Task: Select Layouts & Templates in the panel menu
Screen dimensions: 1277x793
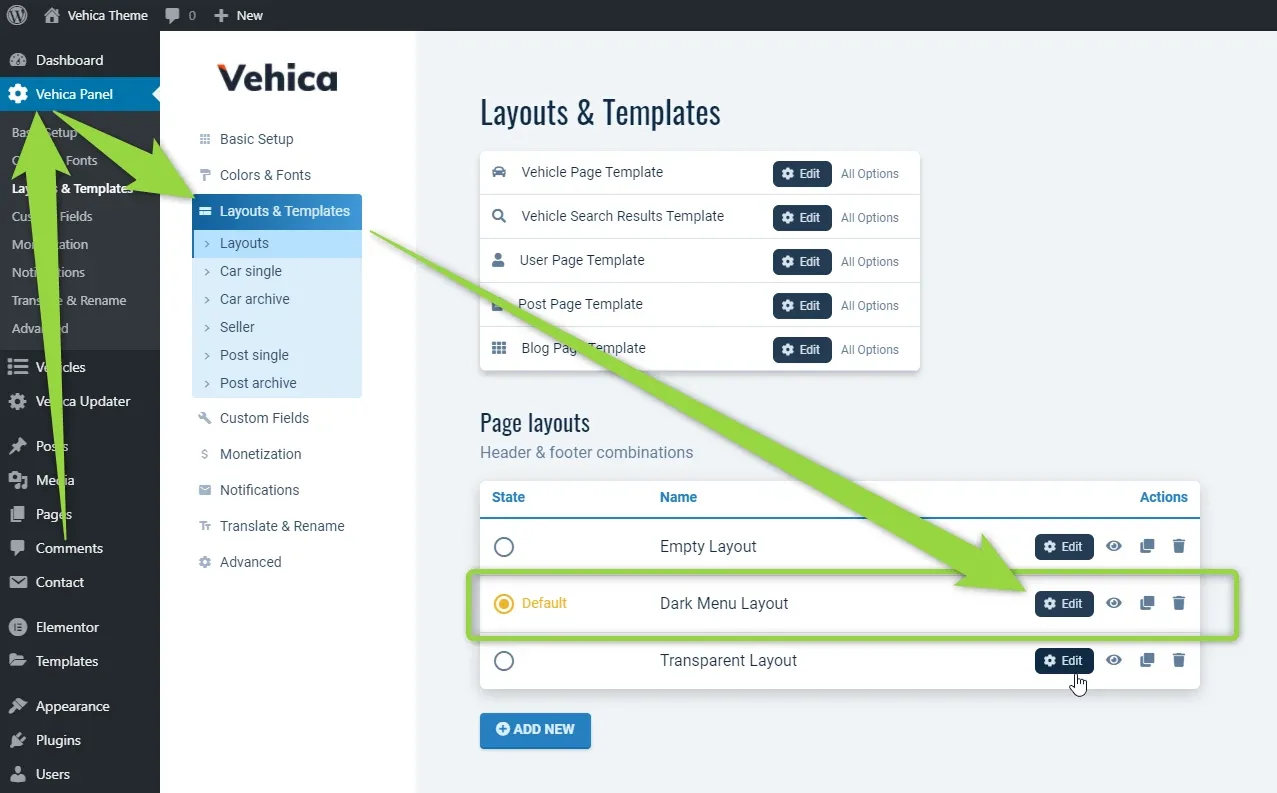Action: [x=277, y=211]
